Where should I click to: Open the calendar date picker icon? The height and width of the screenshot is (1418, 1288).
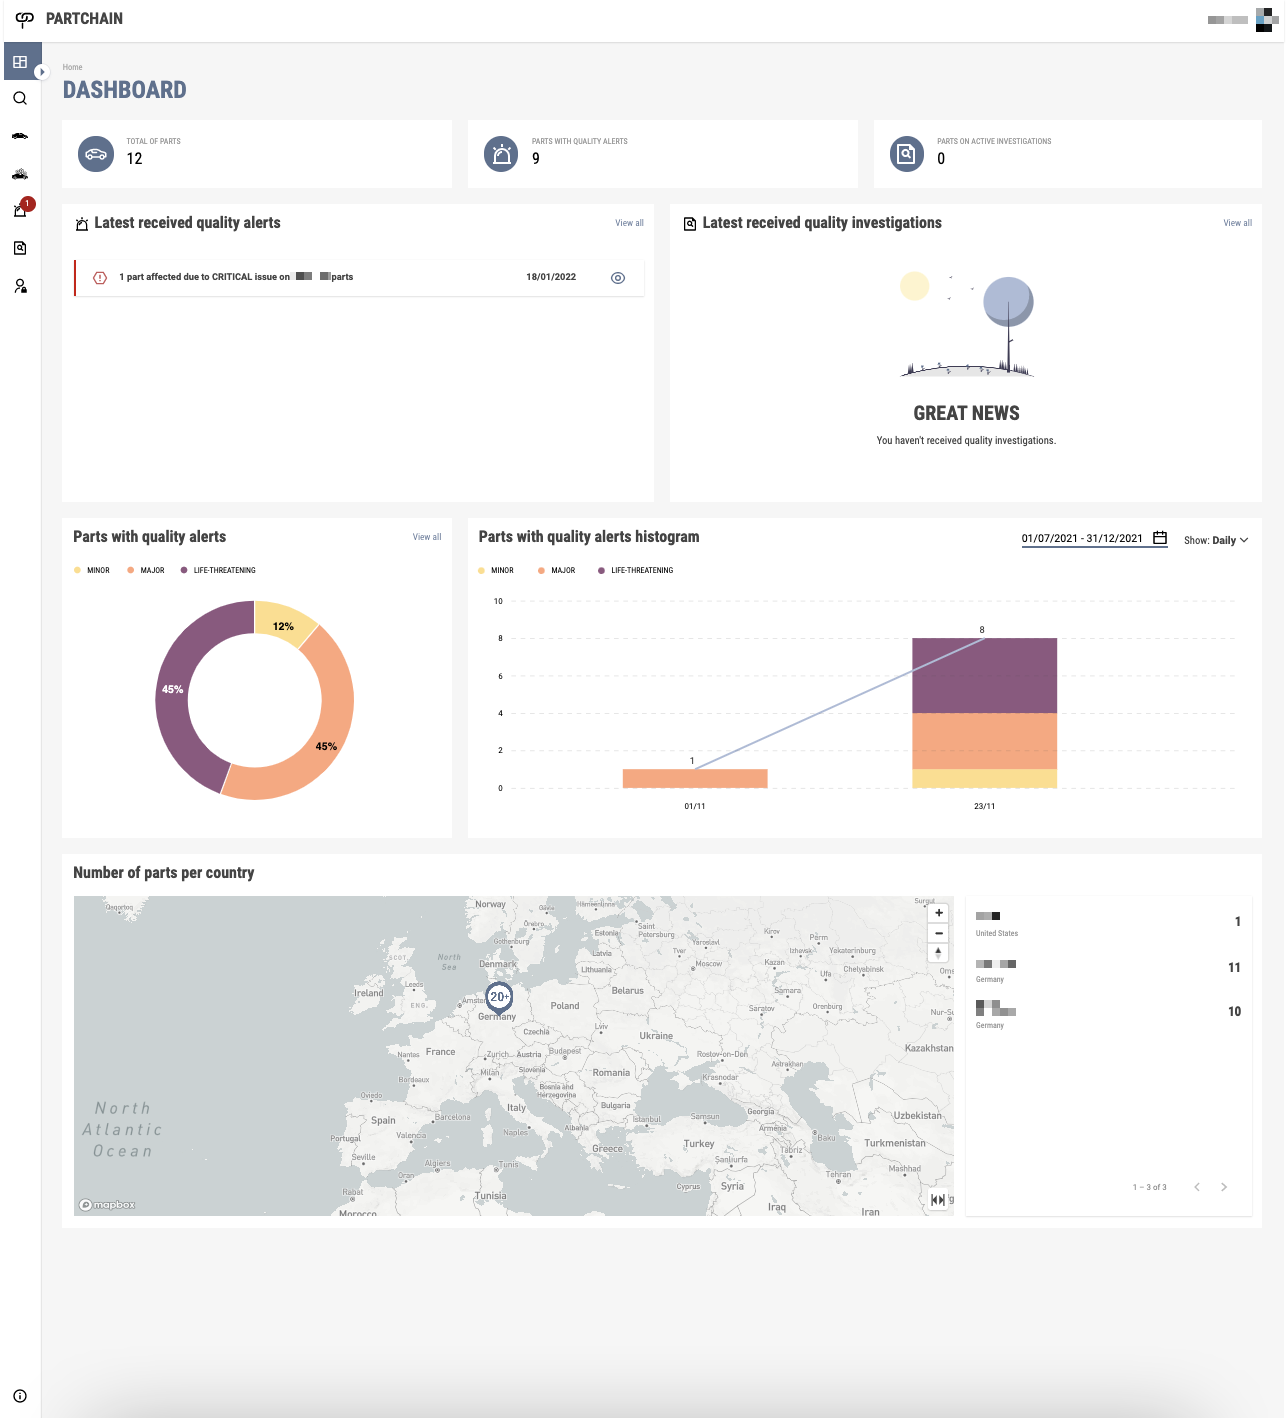[x=1160, y=538]
